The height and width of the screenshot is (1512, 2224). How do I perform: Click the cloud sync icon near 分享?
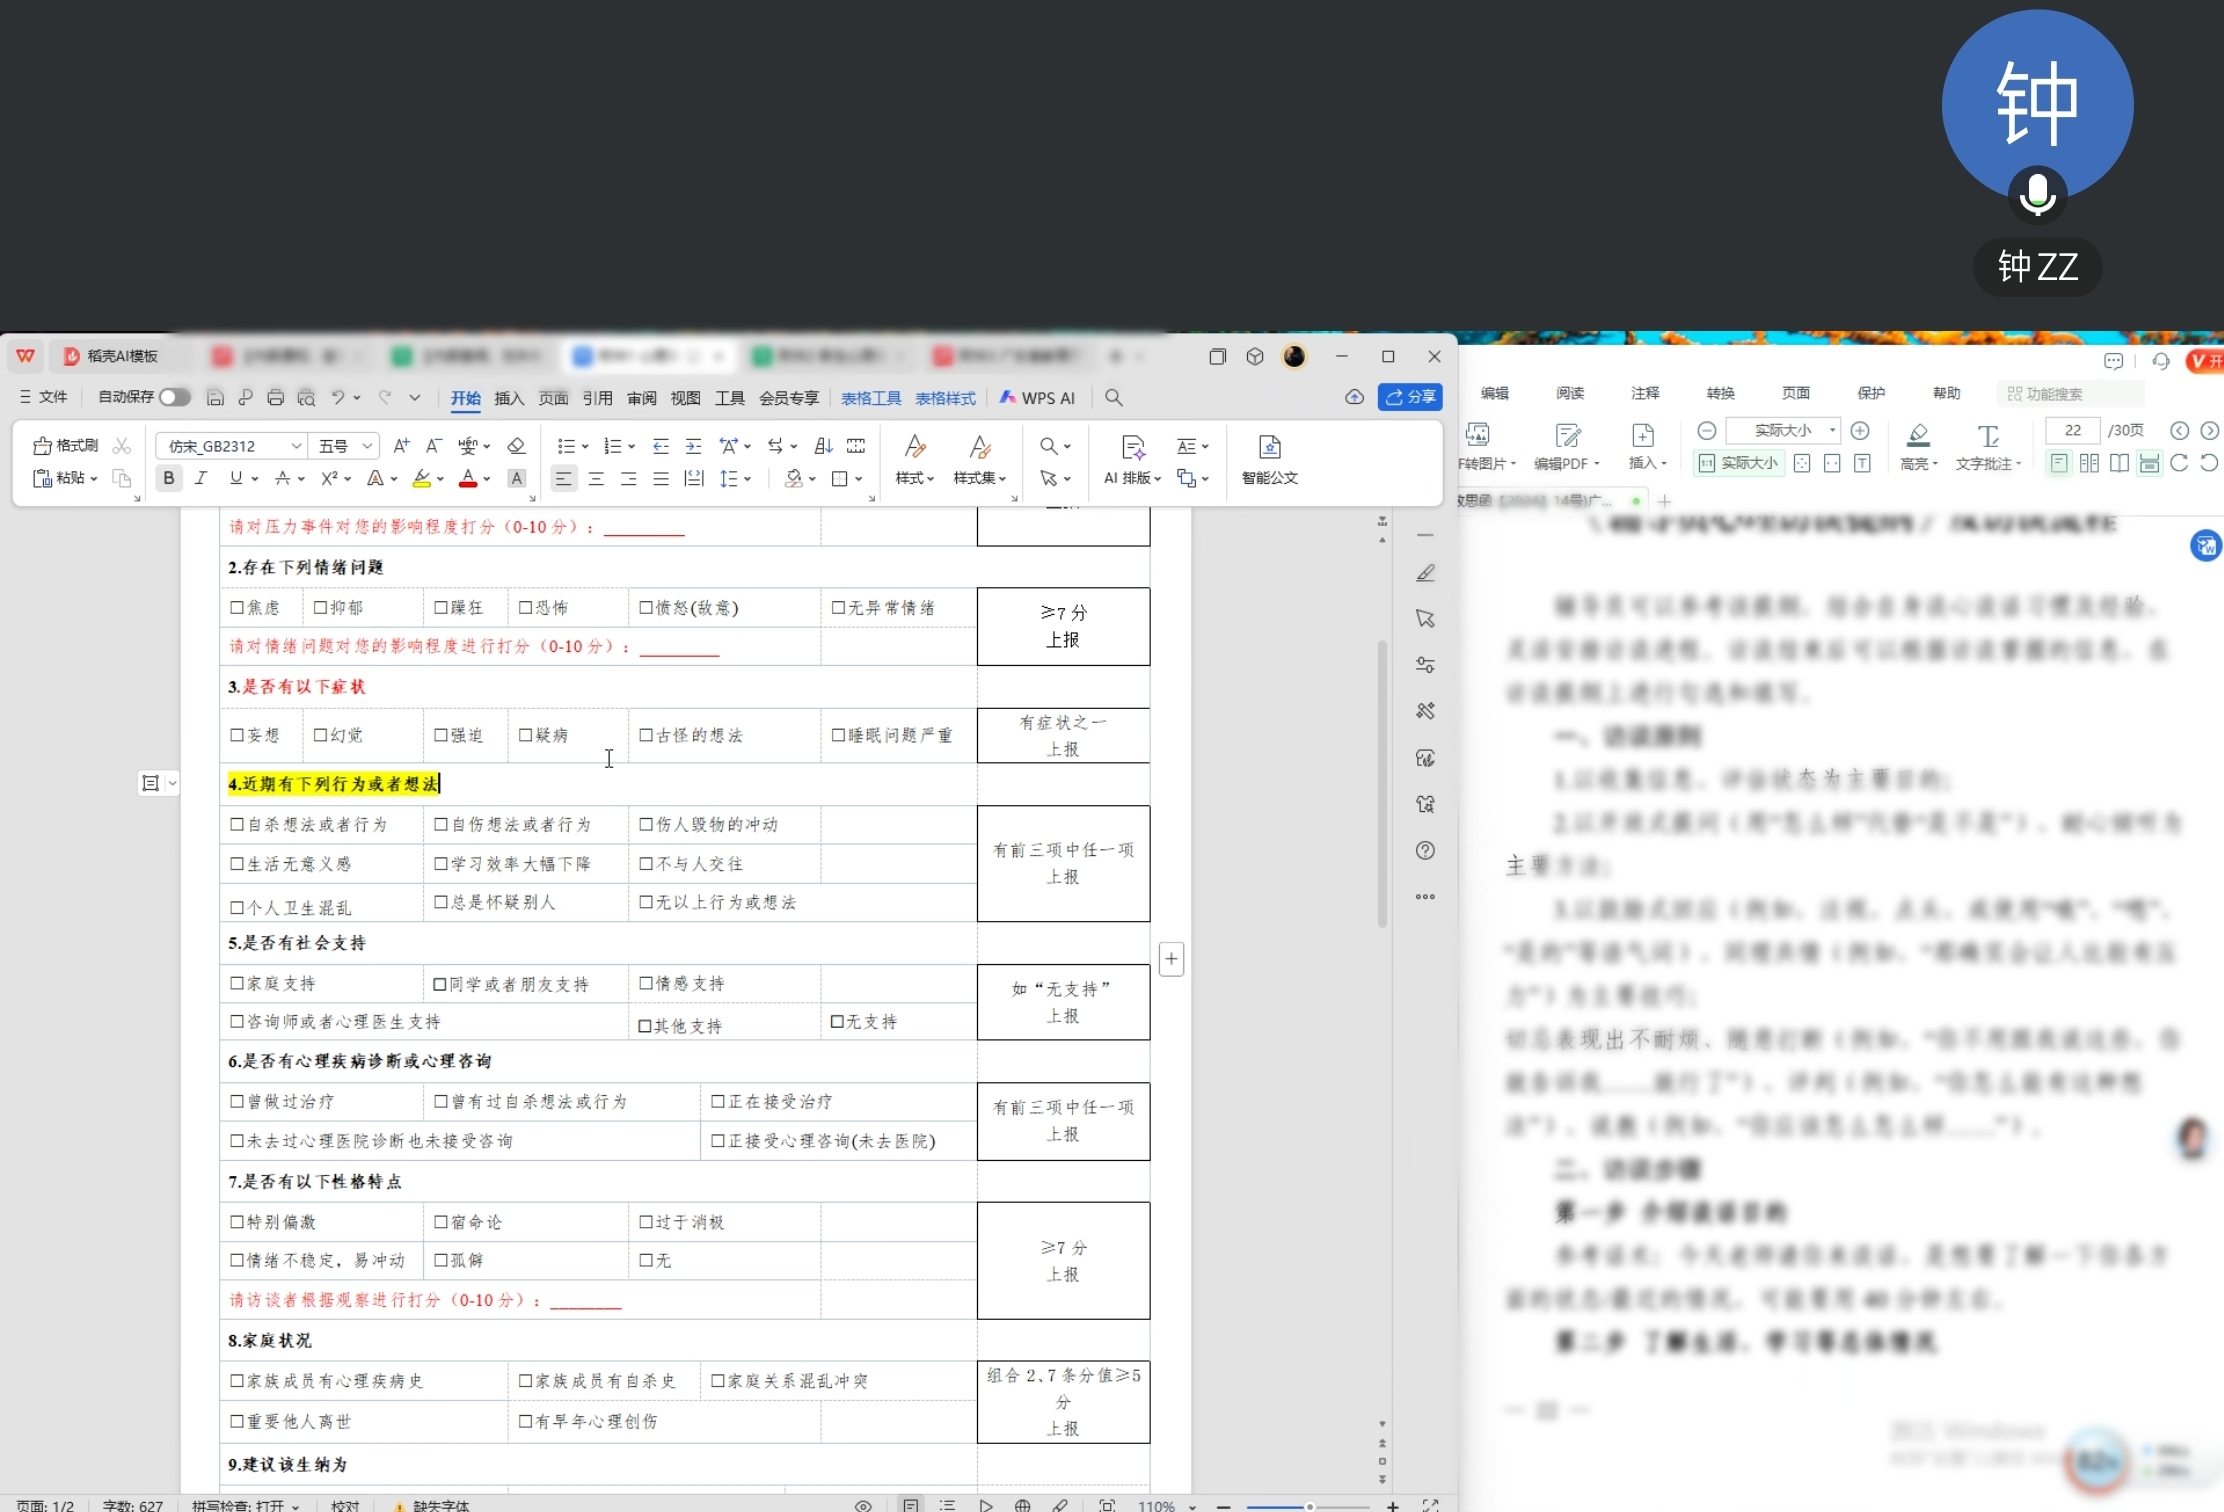tap(1354, 397)
